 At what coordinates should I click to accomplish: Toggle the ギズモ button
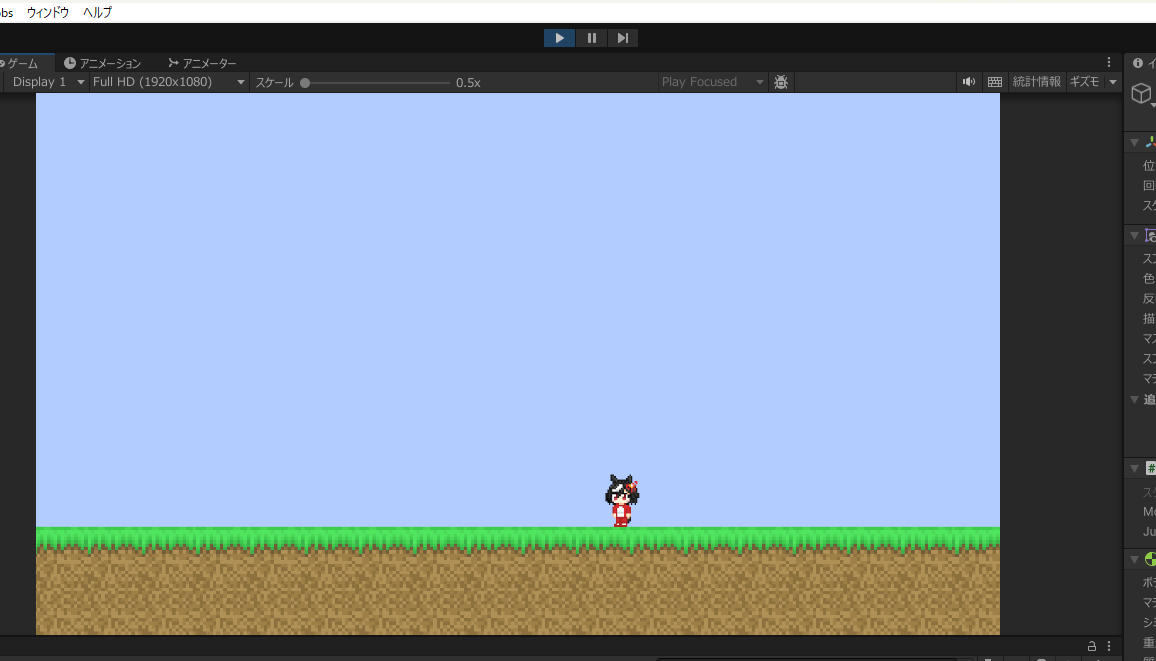(1084, 82)
